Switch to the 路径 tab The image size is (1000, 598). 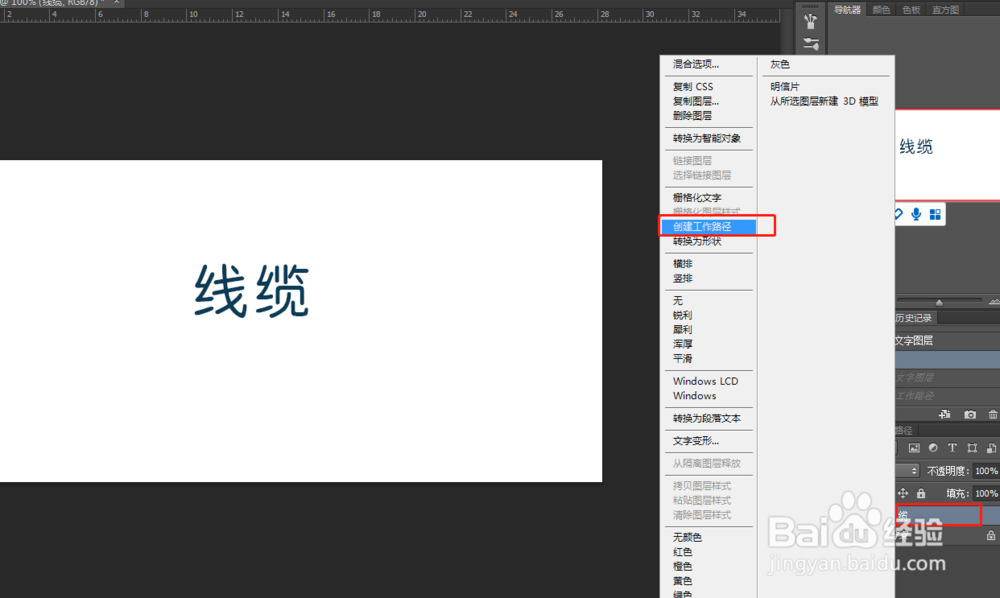click(904, 430)
